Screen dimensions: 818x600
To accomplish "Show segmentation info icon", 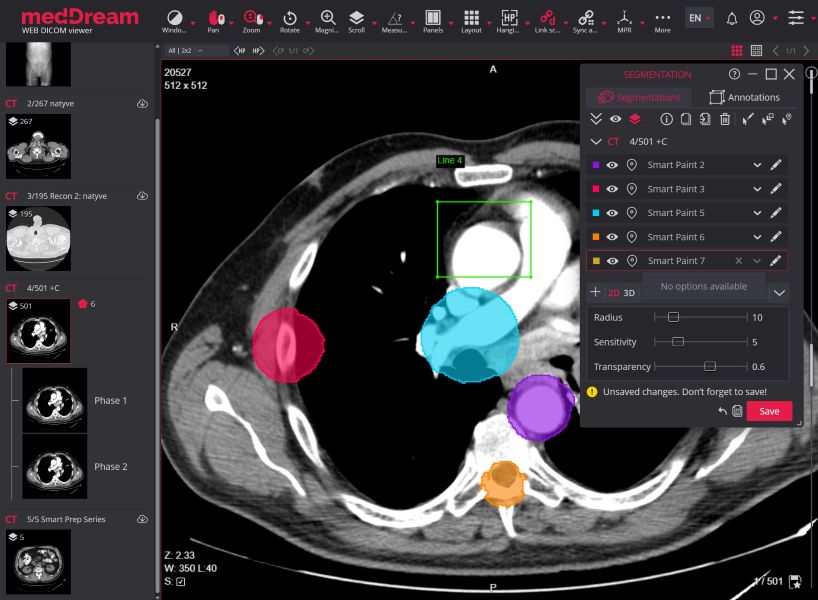I will (666, 119).
